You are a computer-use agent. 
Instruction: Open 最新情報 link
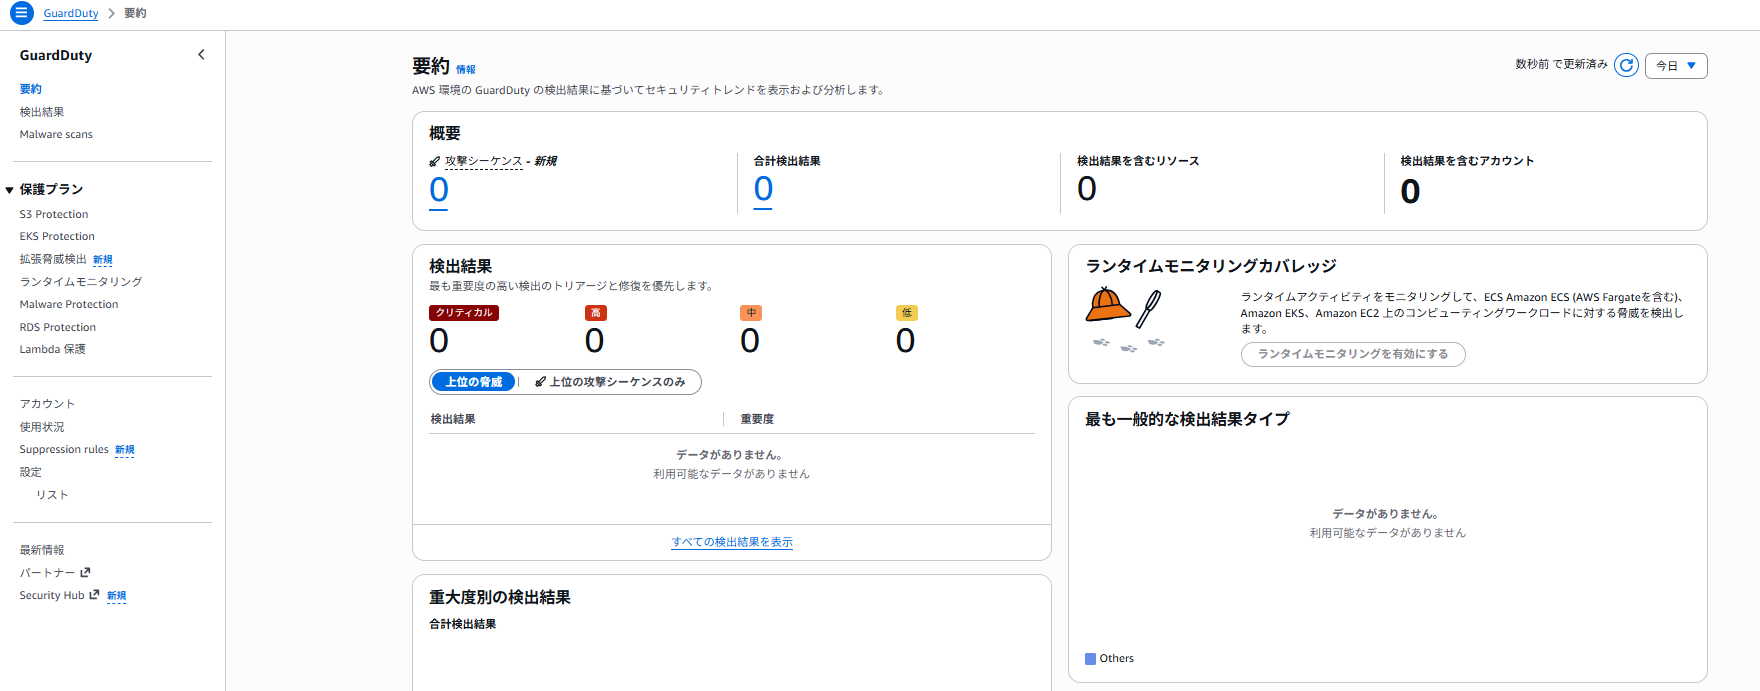(x=42, y=550)
